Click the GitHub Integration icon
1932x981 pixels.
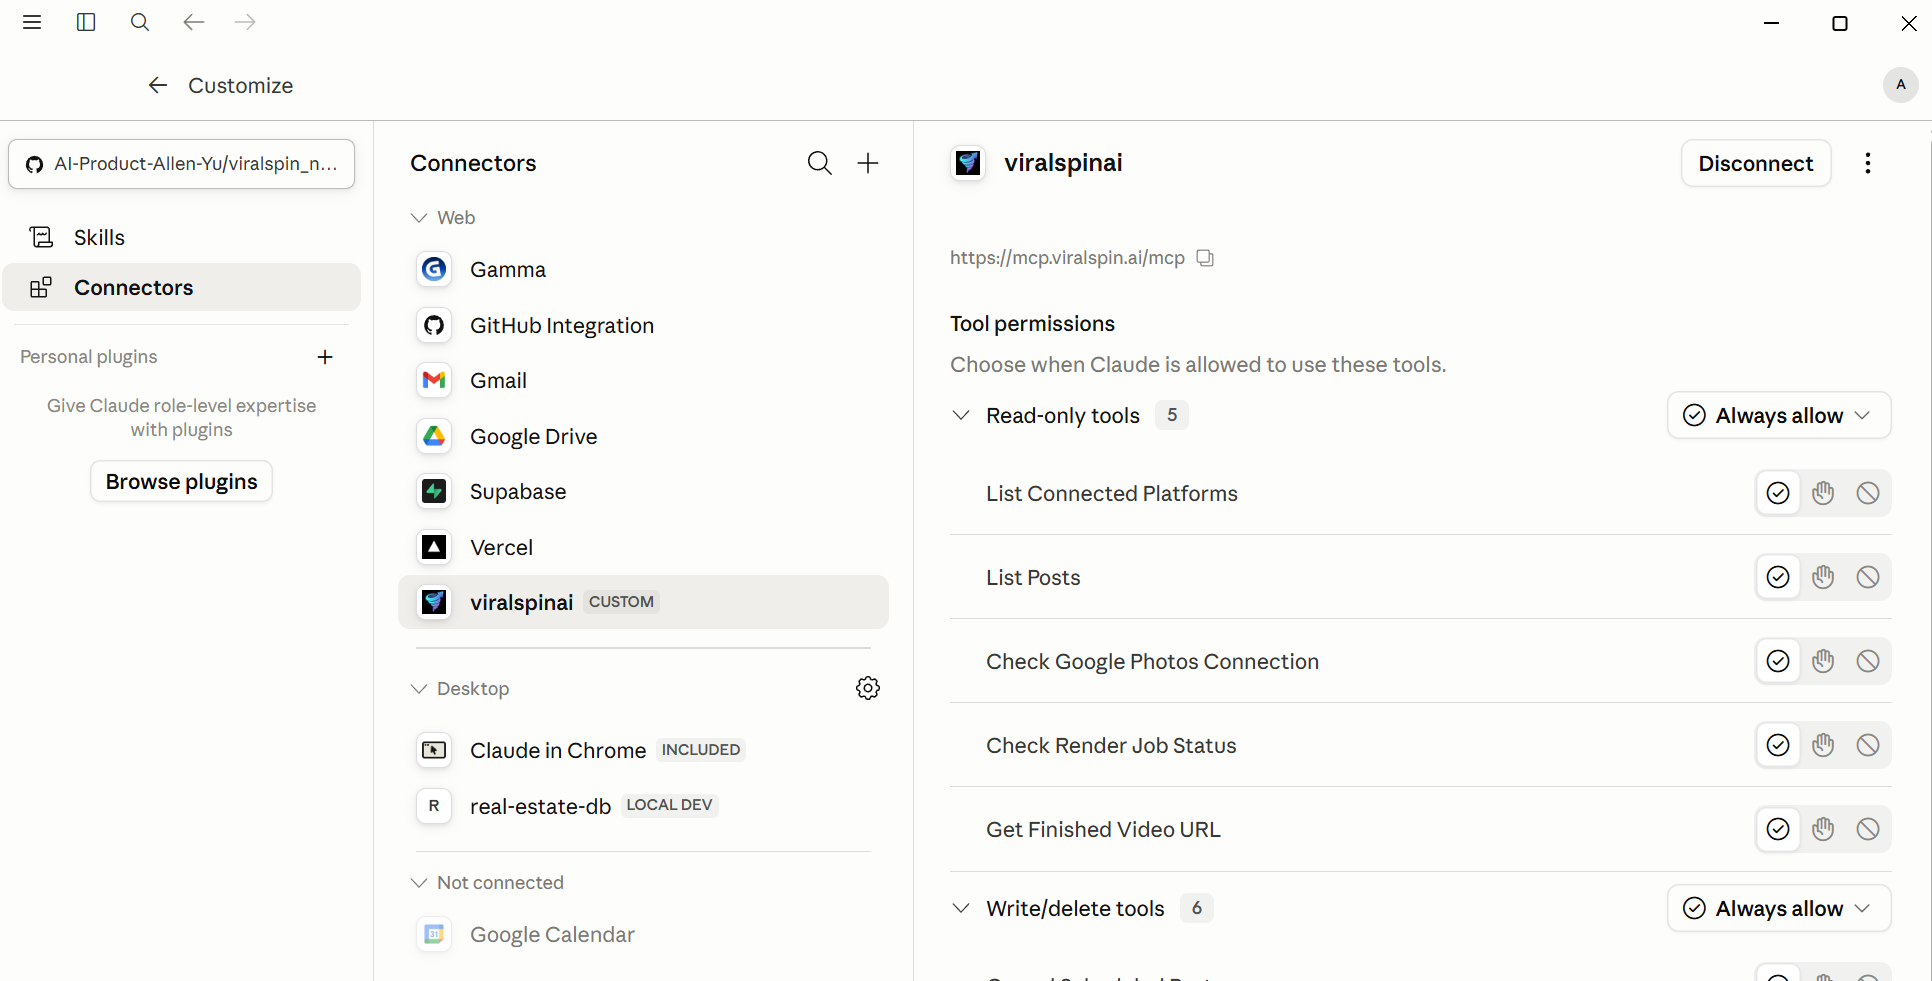(434, 325)
